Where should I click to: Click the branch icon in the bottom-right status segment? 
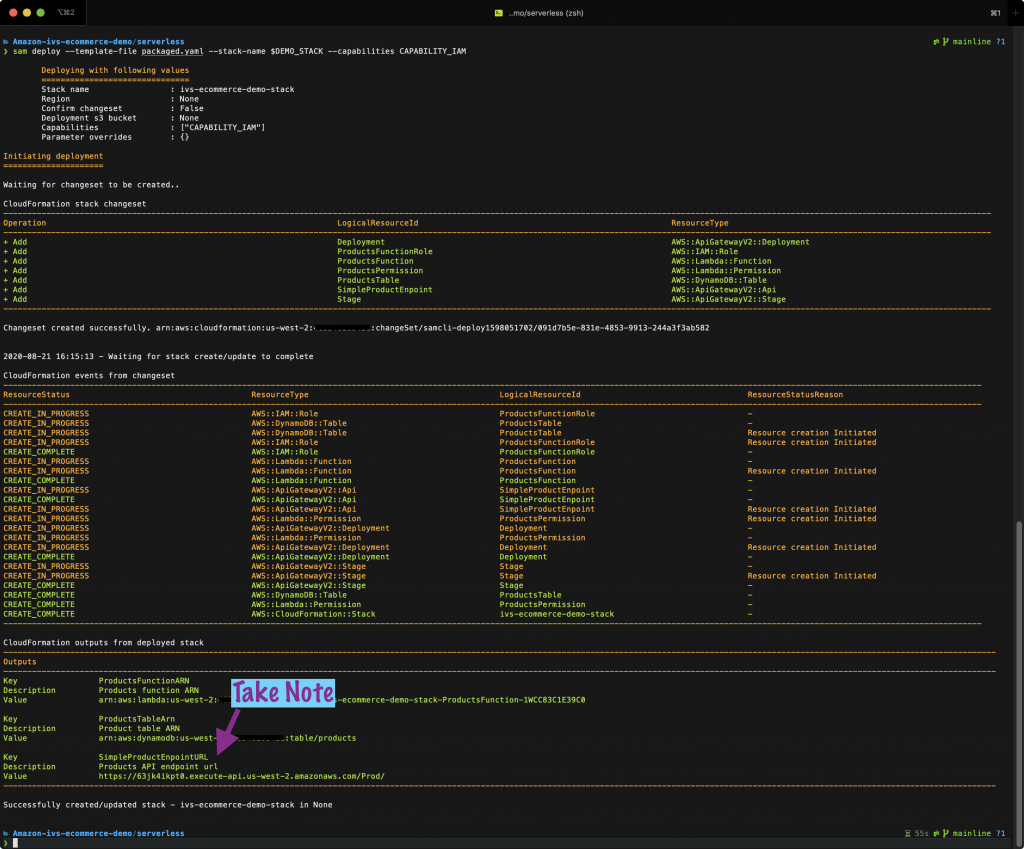coord(946,832)
